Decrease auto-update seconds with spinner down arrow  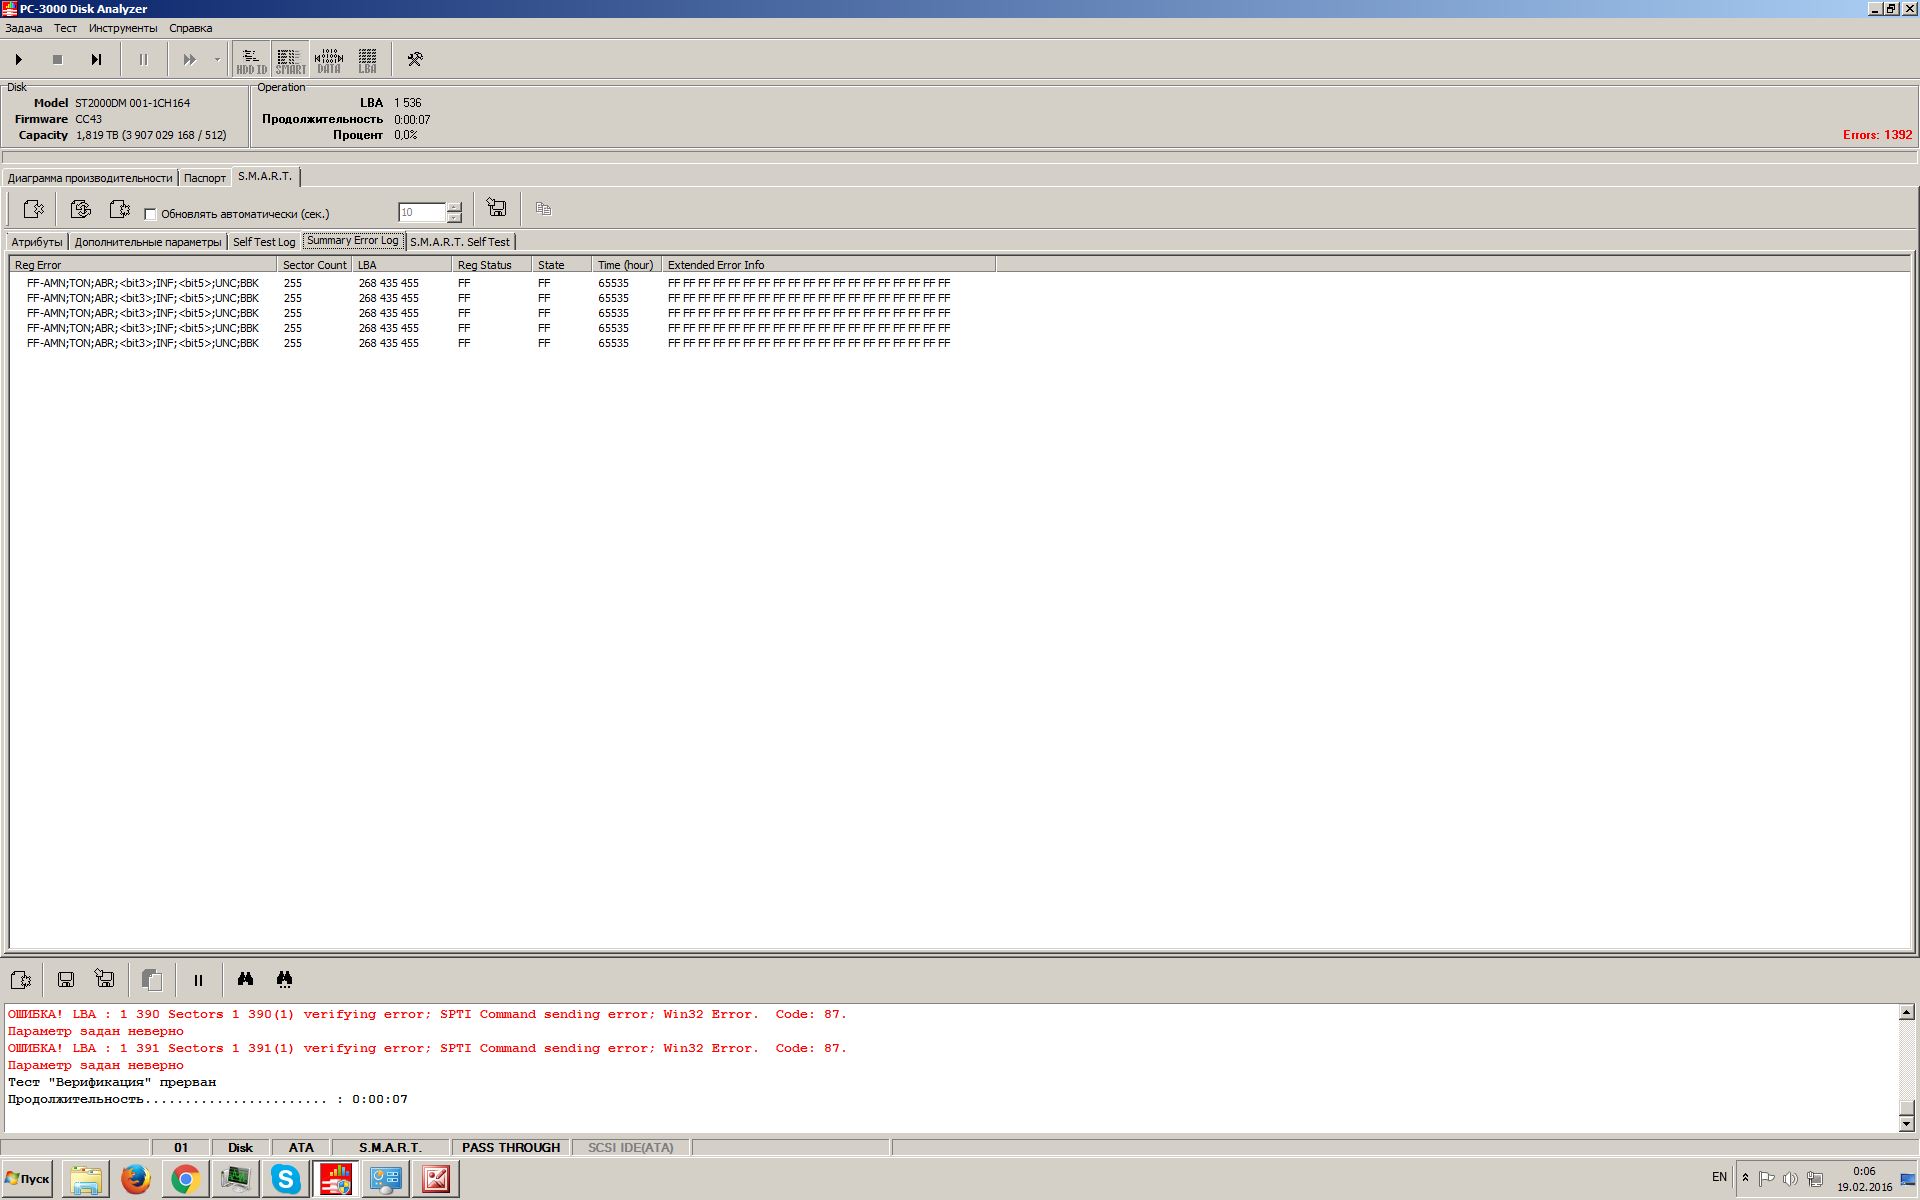pos(455,217)
